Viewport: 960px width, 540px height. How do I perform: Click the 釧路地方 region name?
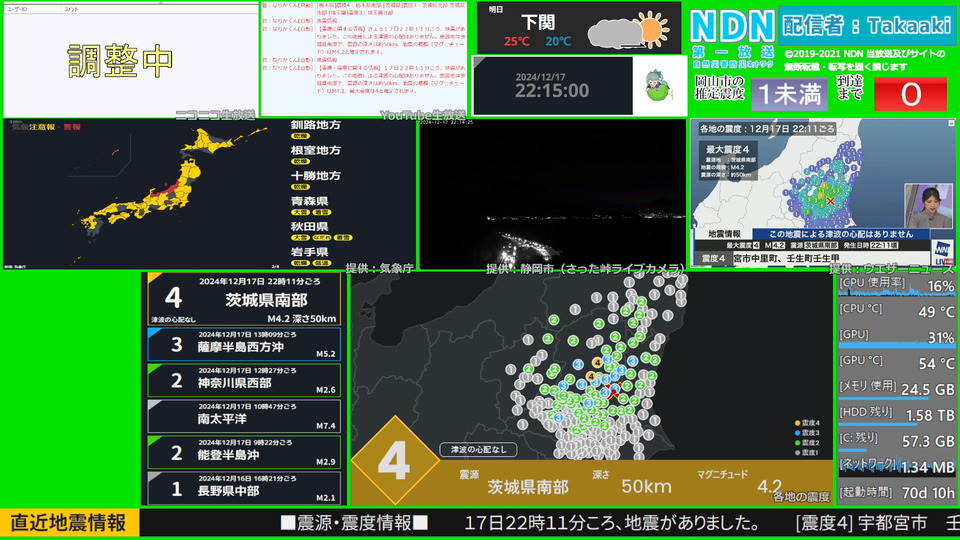point(316,125)
